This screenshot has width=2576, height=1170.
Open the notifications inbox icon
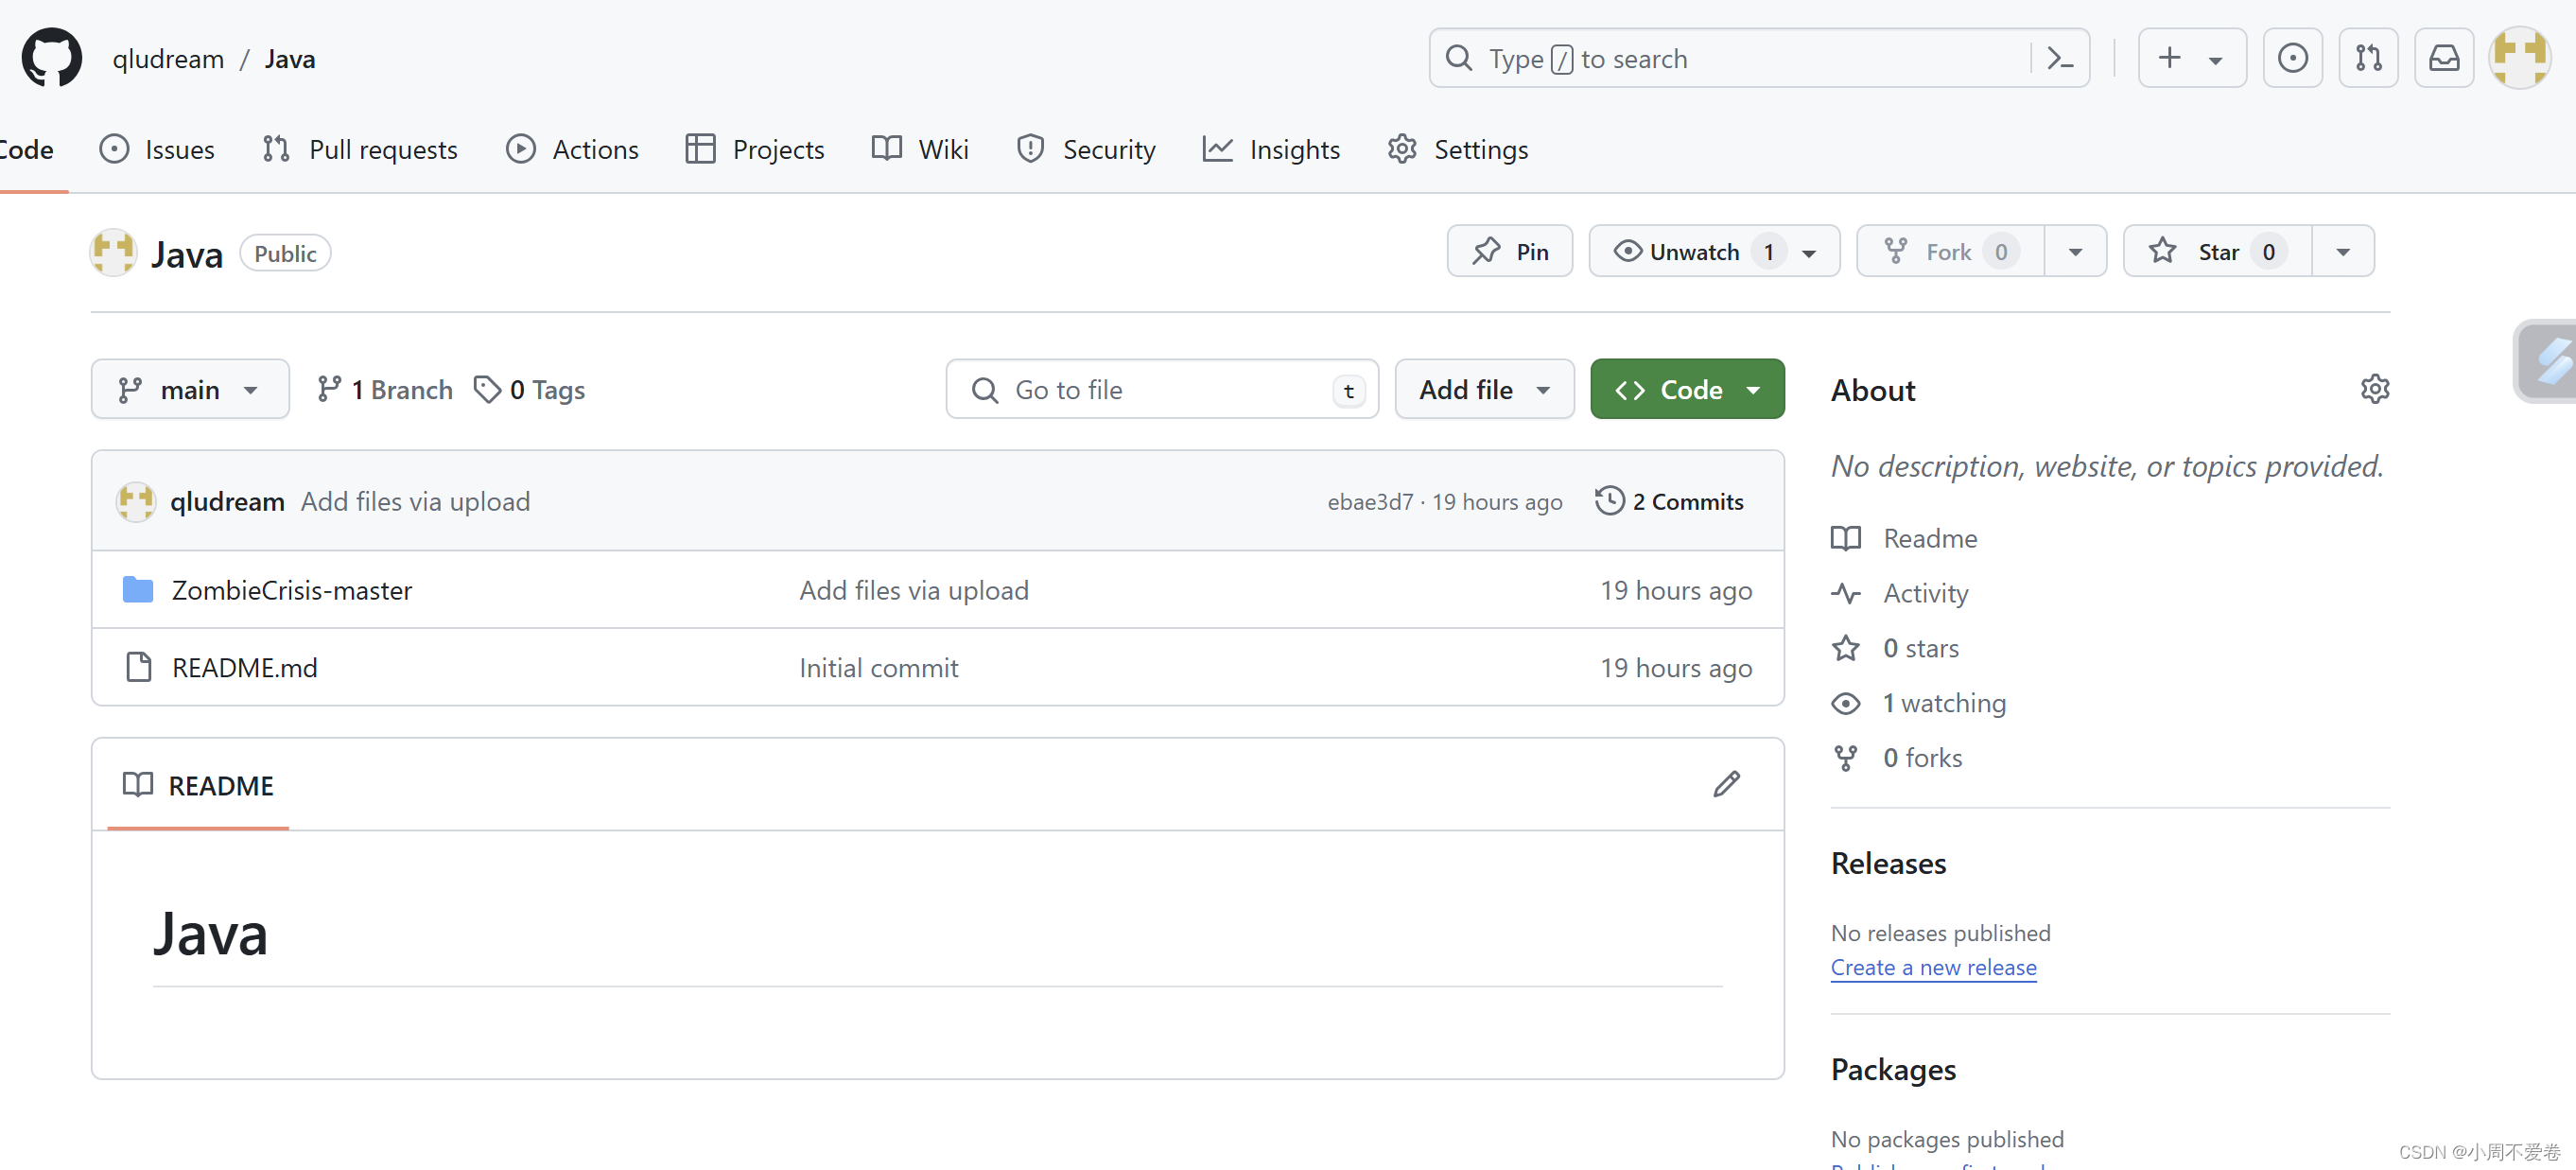[2443, 59]
